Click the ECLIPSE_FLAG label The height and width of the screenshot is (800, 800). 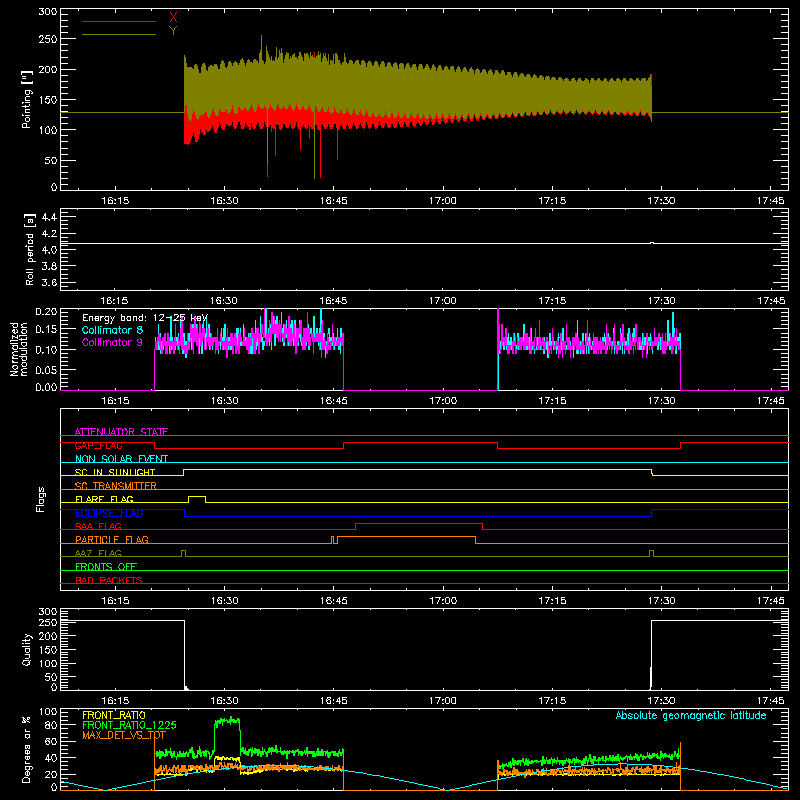pyautogui.click(x=109, y=513)
